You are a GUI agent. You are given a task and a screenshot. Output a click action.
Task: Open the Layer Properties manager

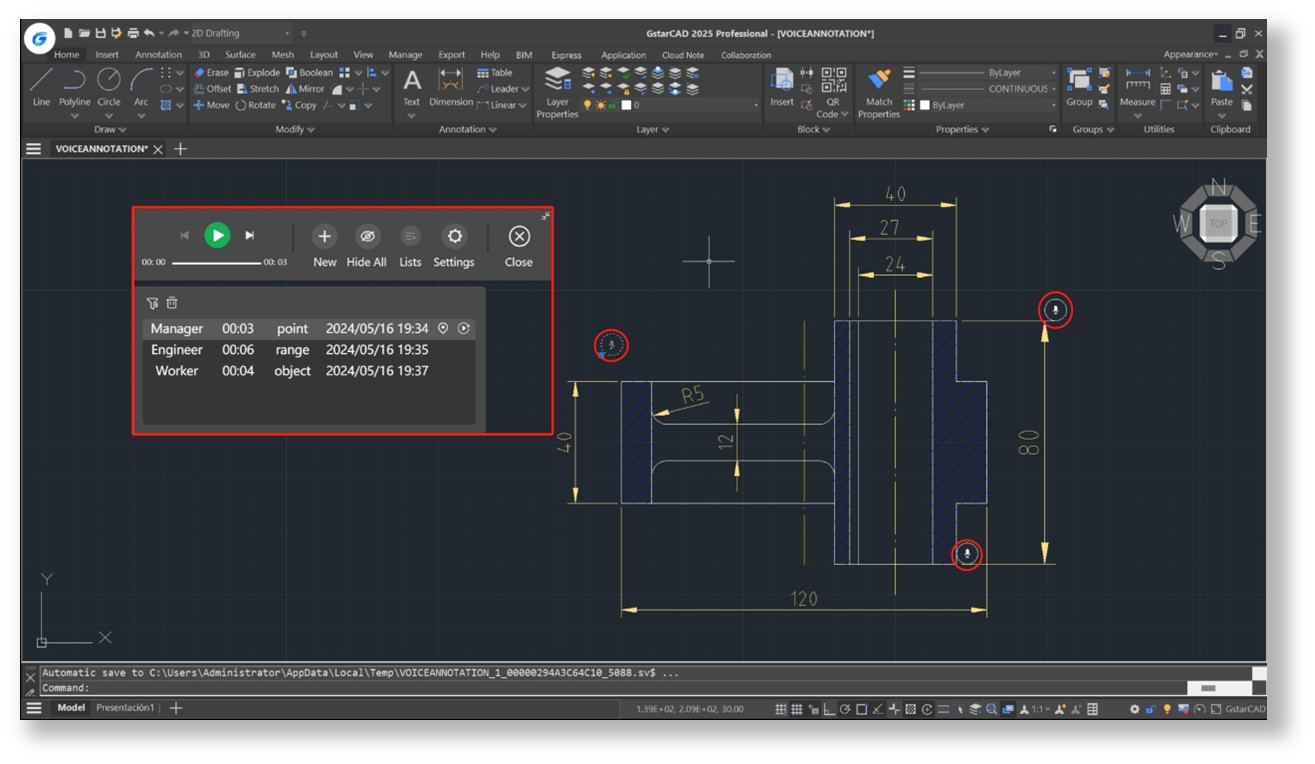[557, 82]
